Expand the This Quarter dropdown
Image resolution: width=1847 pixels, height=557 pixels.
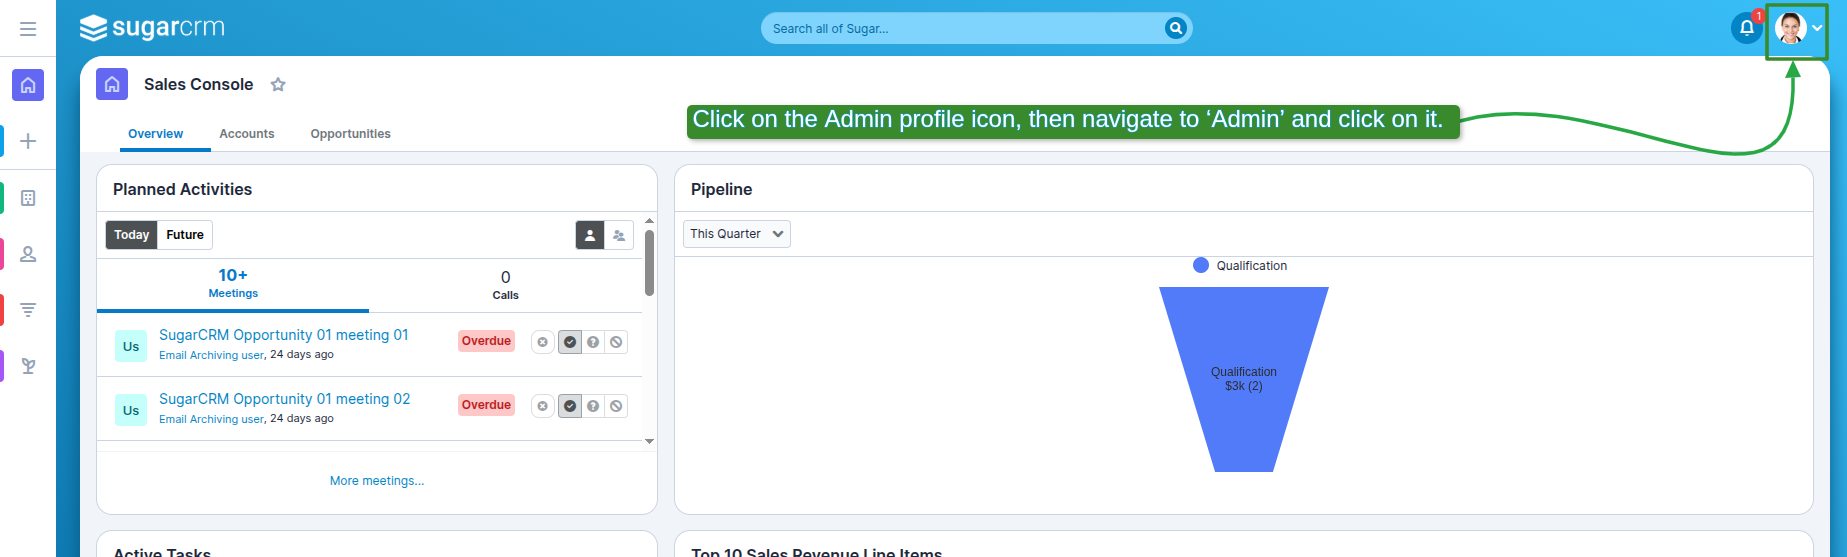[736, 234]
